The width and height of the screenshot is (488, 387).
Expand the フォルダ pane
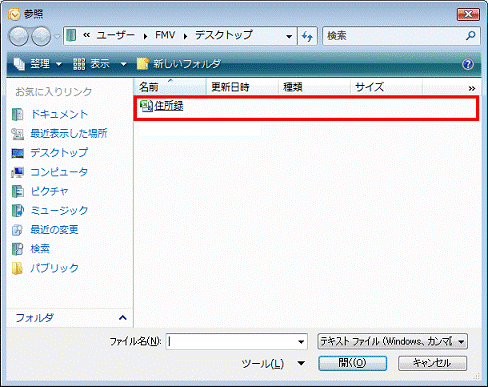click(122, 318)
